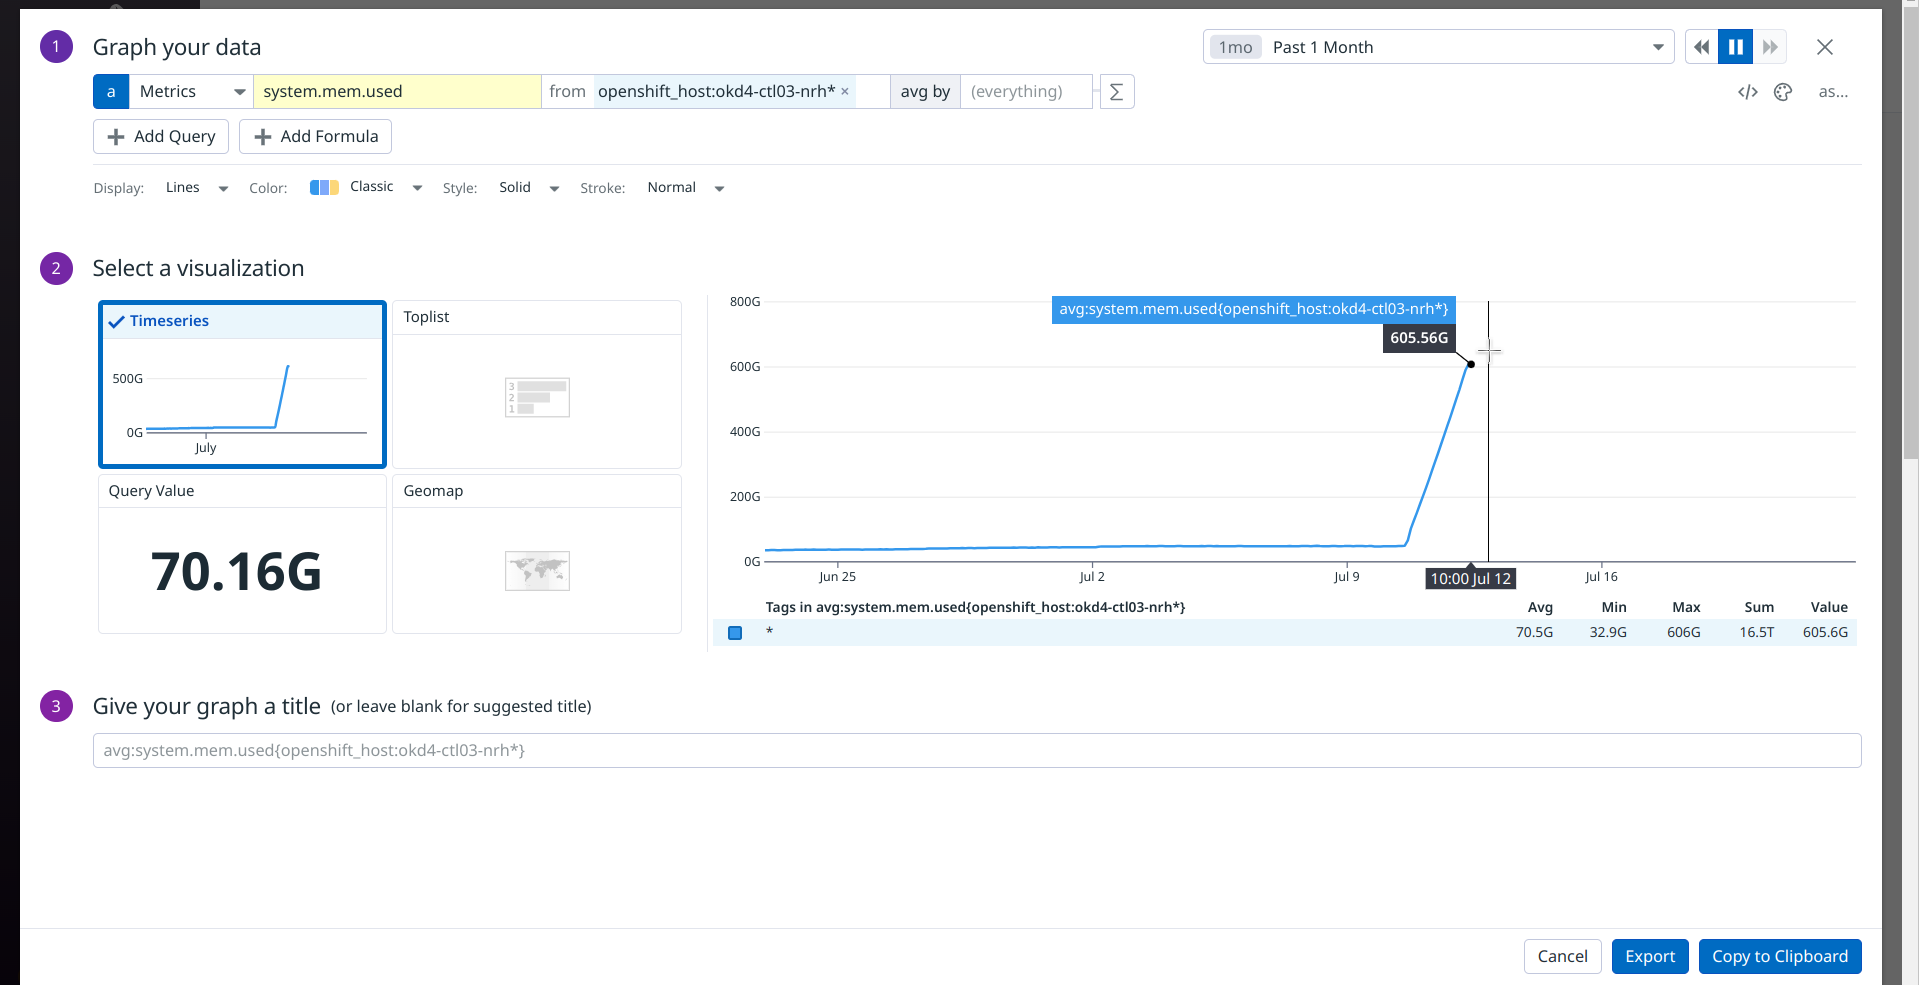Open the sigma advanced functions menu

pyautogui.click(x=1117, y=91)
